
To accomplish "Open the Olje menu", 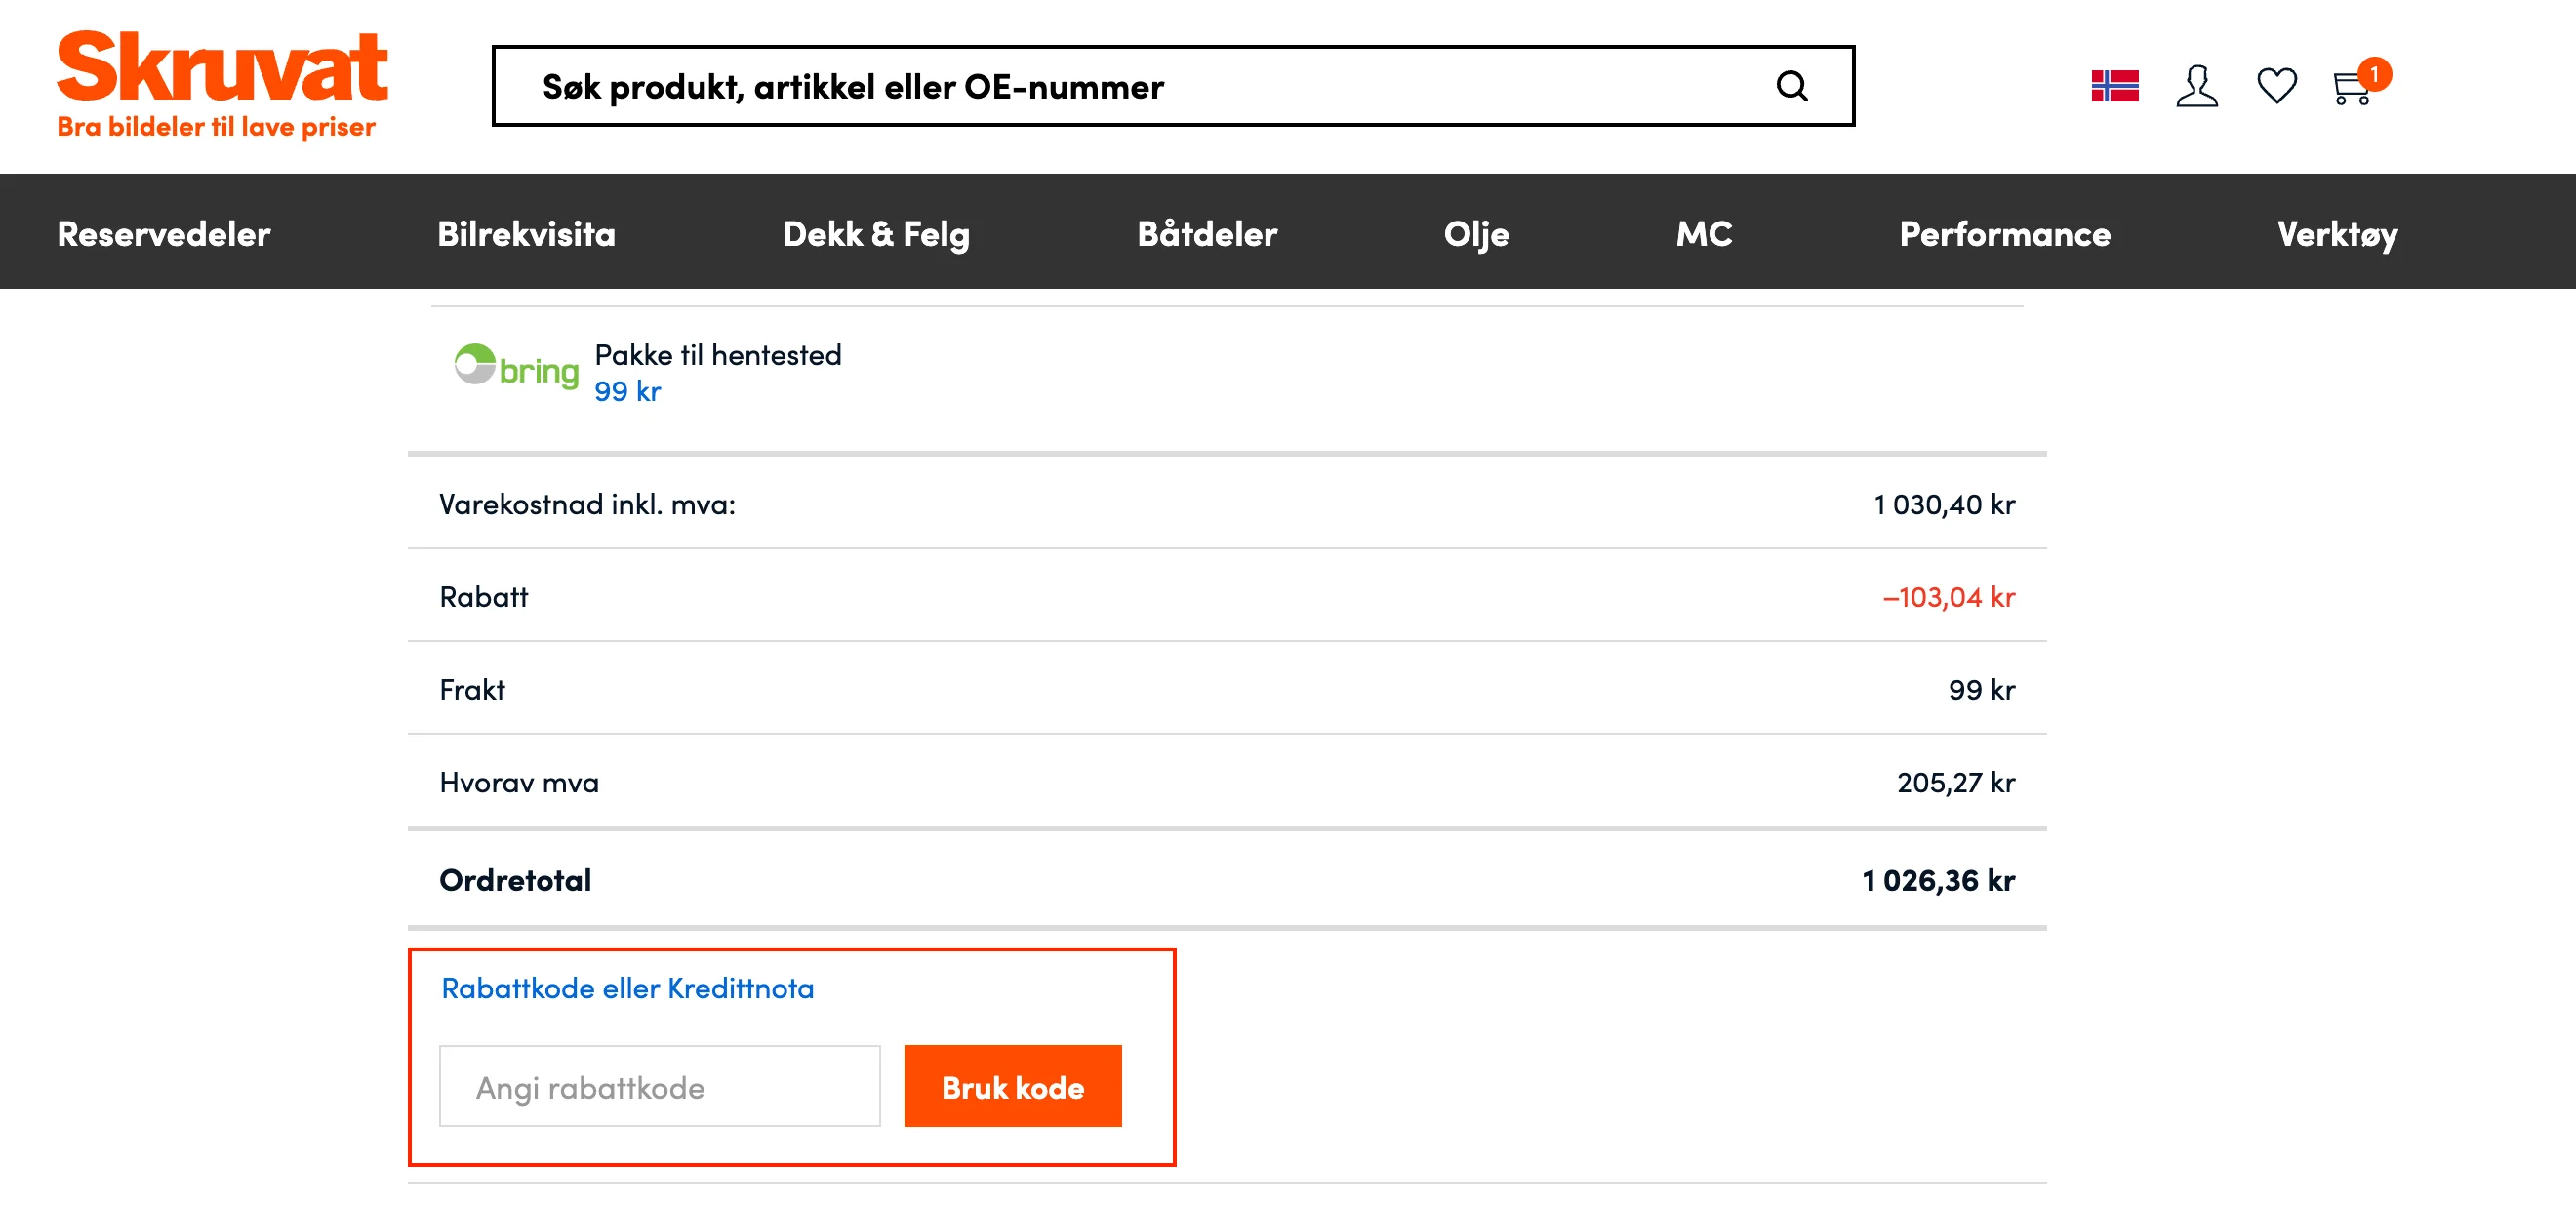I will [1476, 234].
